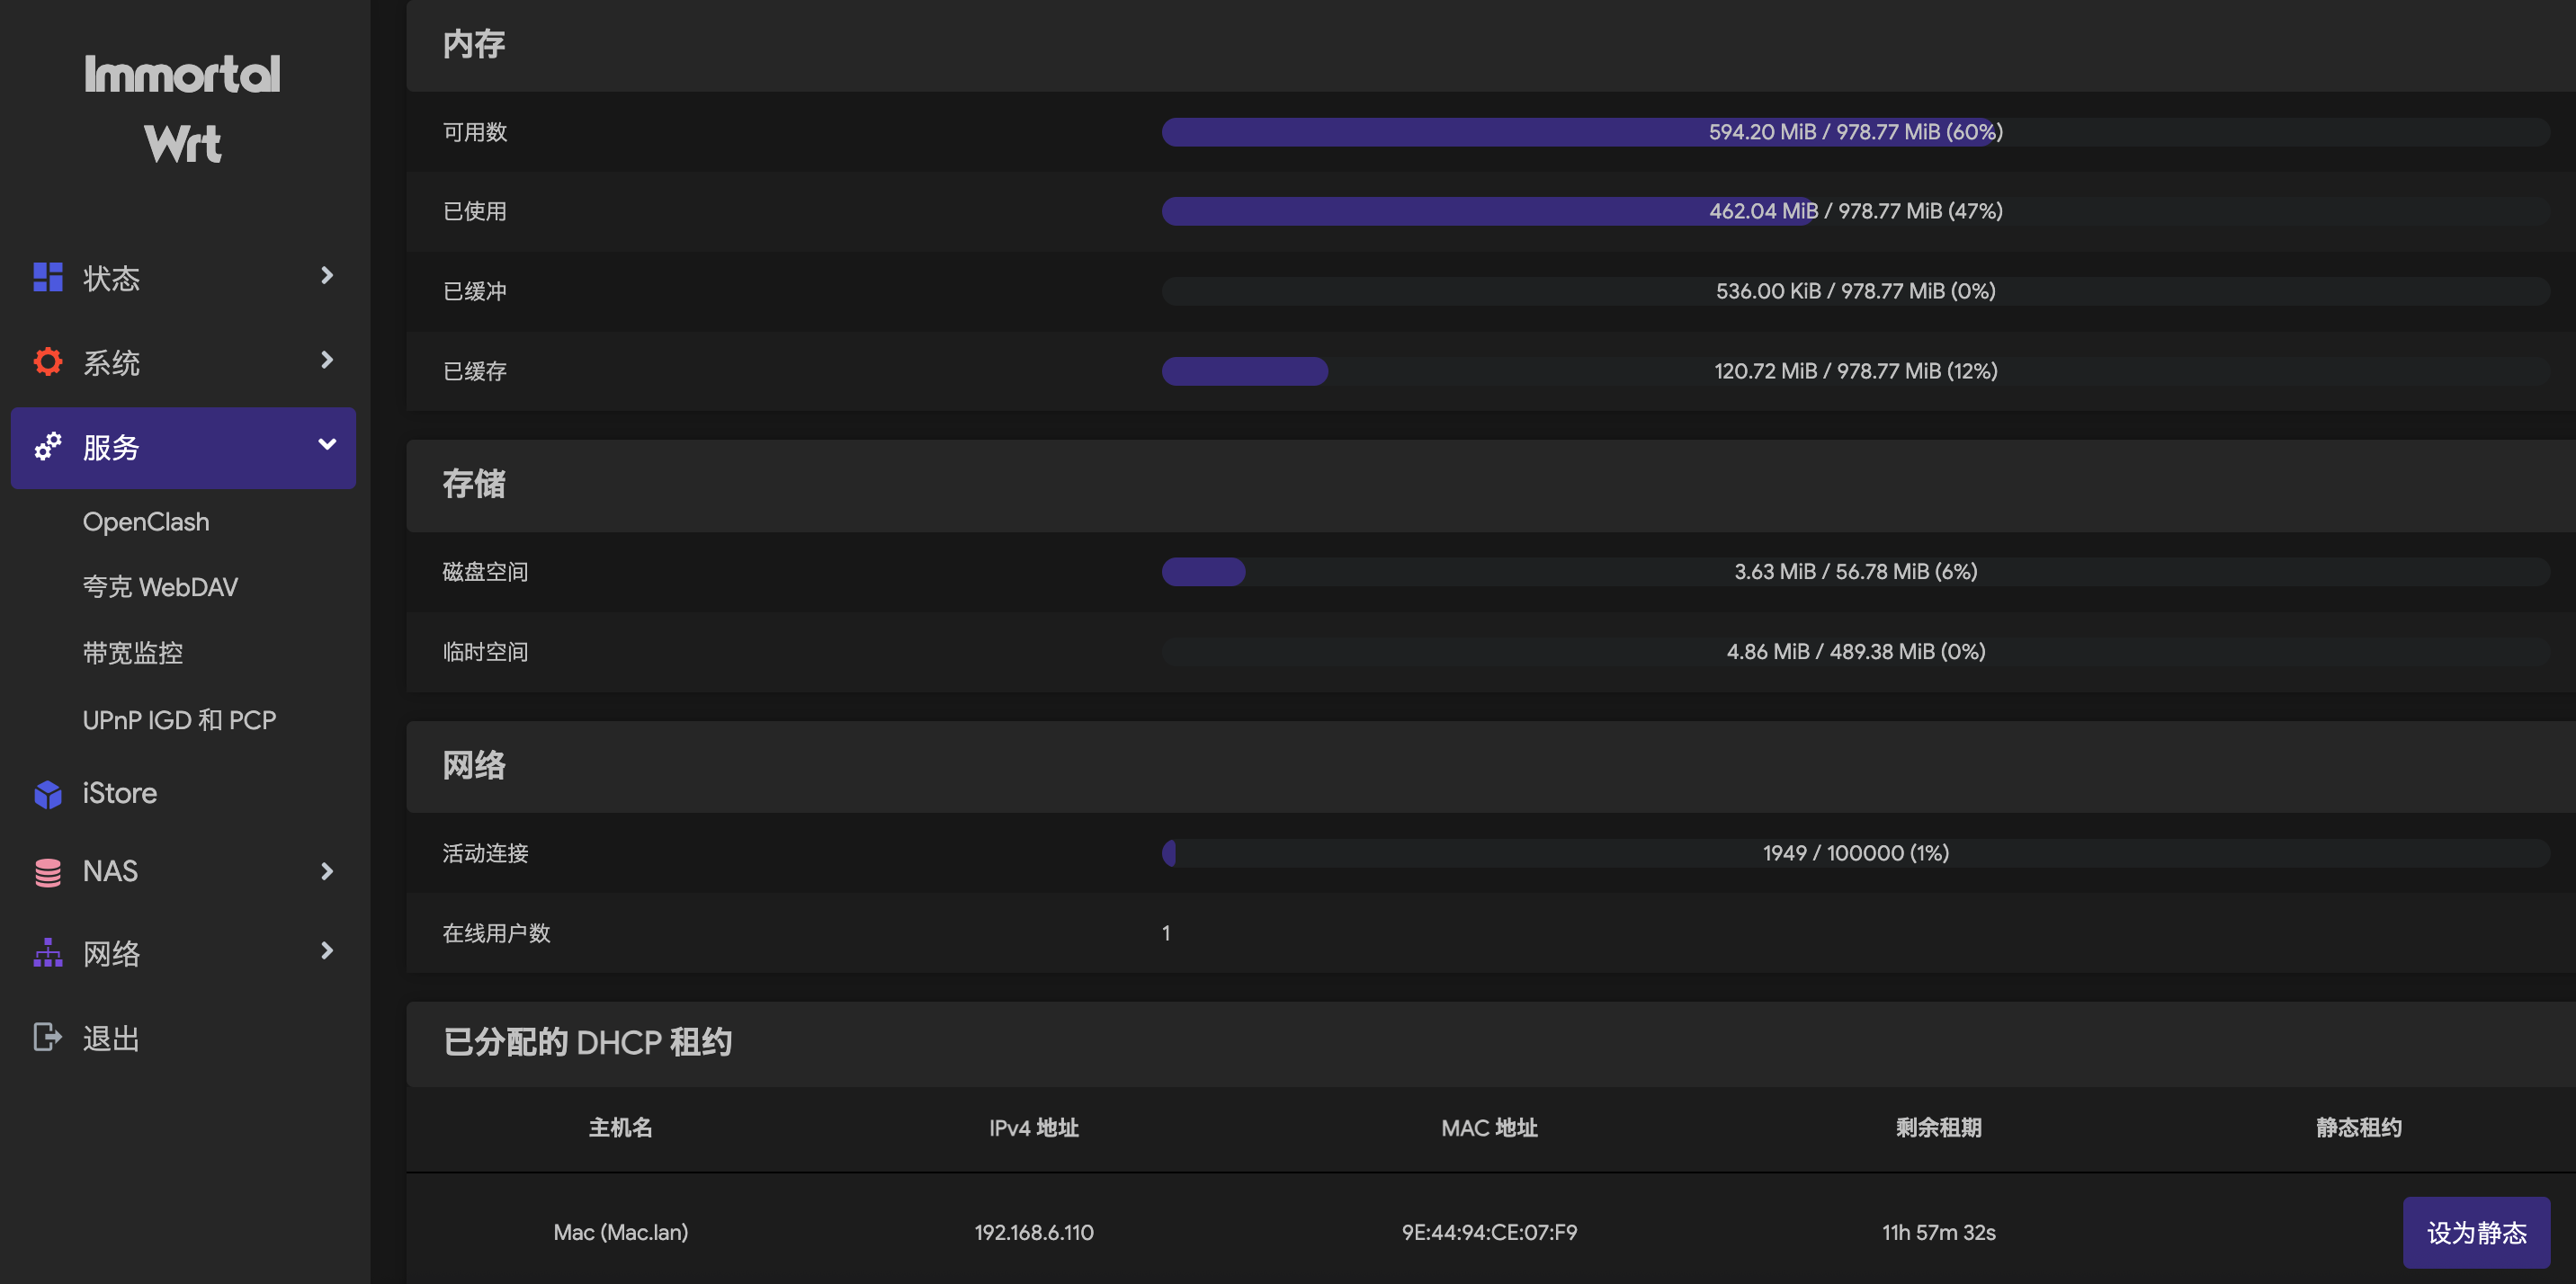
Task: Expand the 系统 menu chevron
Action: pos(327,360)
